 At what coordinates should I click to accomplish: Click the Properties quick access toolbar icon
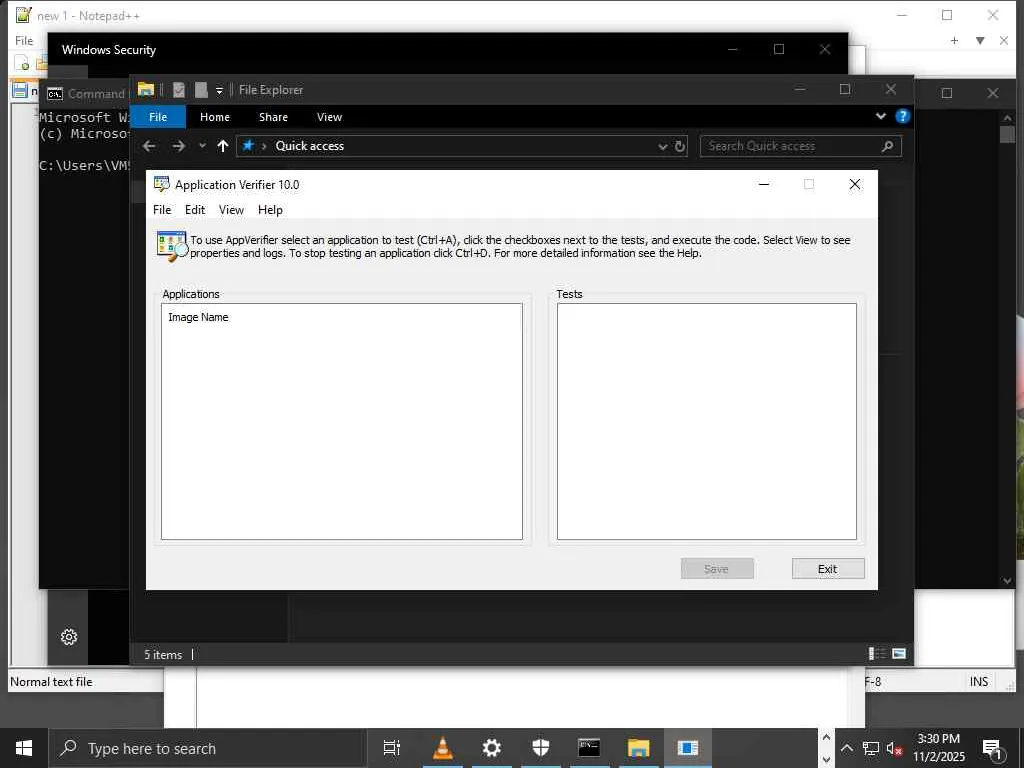[179, 89]
